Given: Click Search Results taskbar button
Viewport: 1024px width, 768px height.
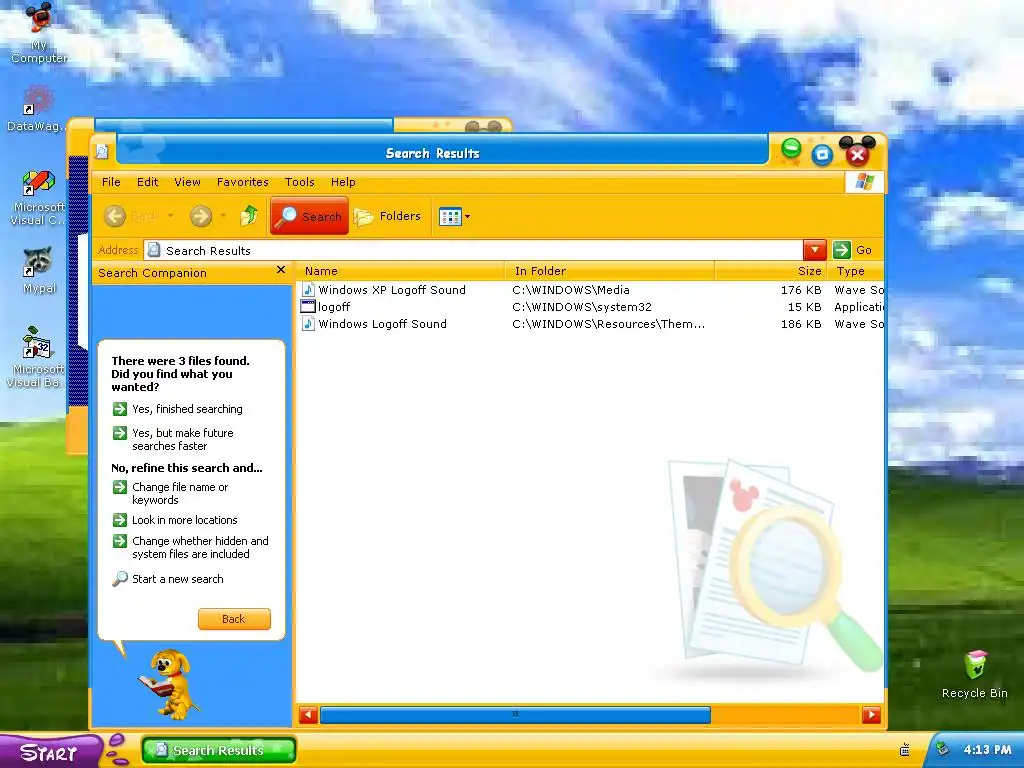Looking at the screenshot, I should 219,750.
